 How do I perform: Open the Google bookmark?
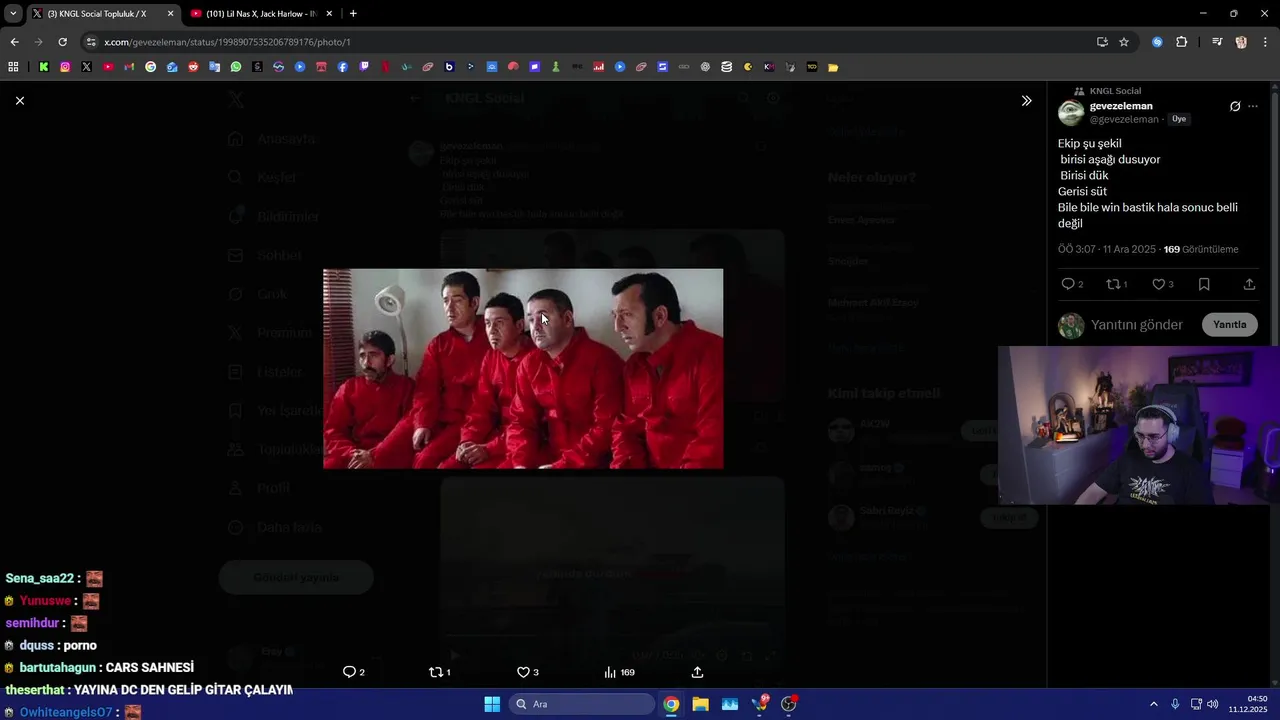(x=151, y=67)
